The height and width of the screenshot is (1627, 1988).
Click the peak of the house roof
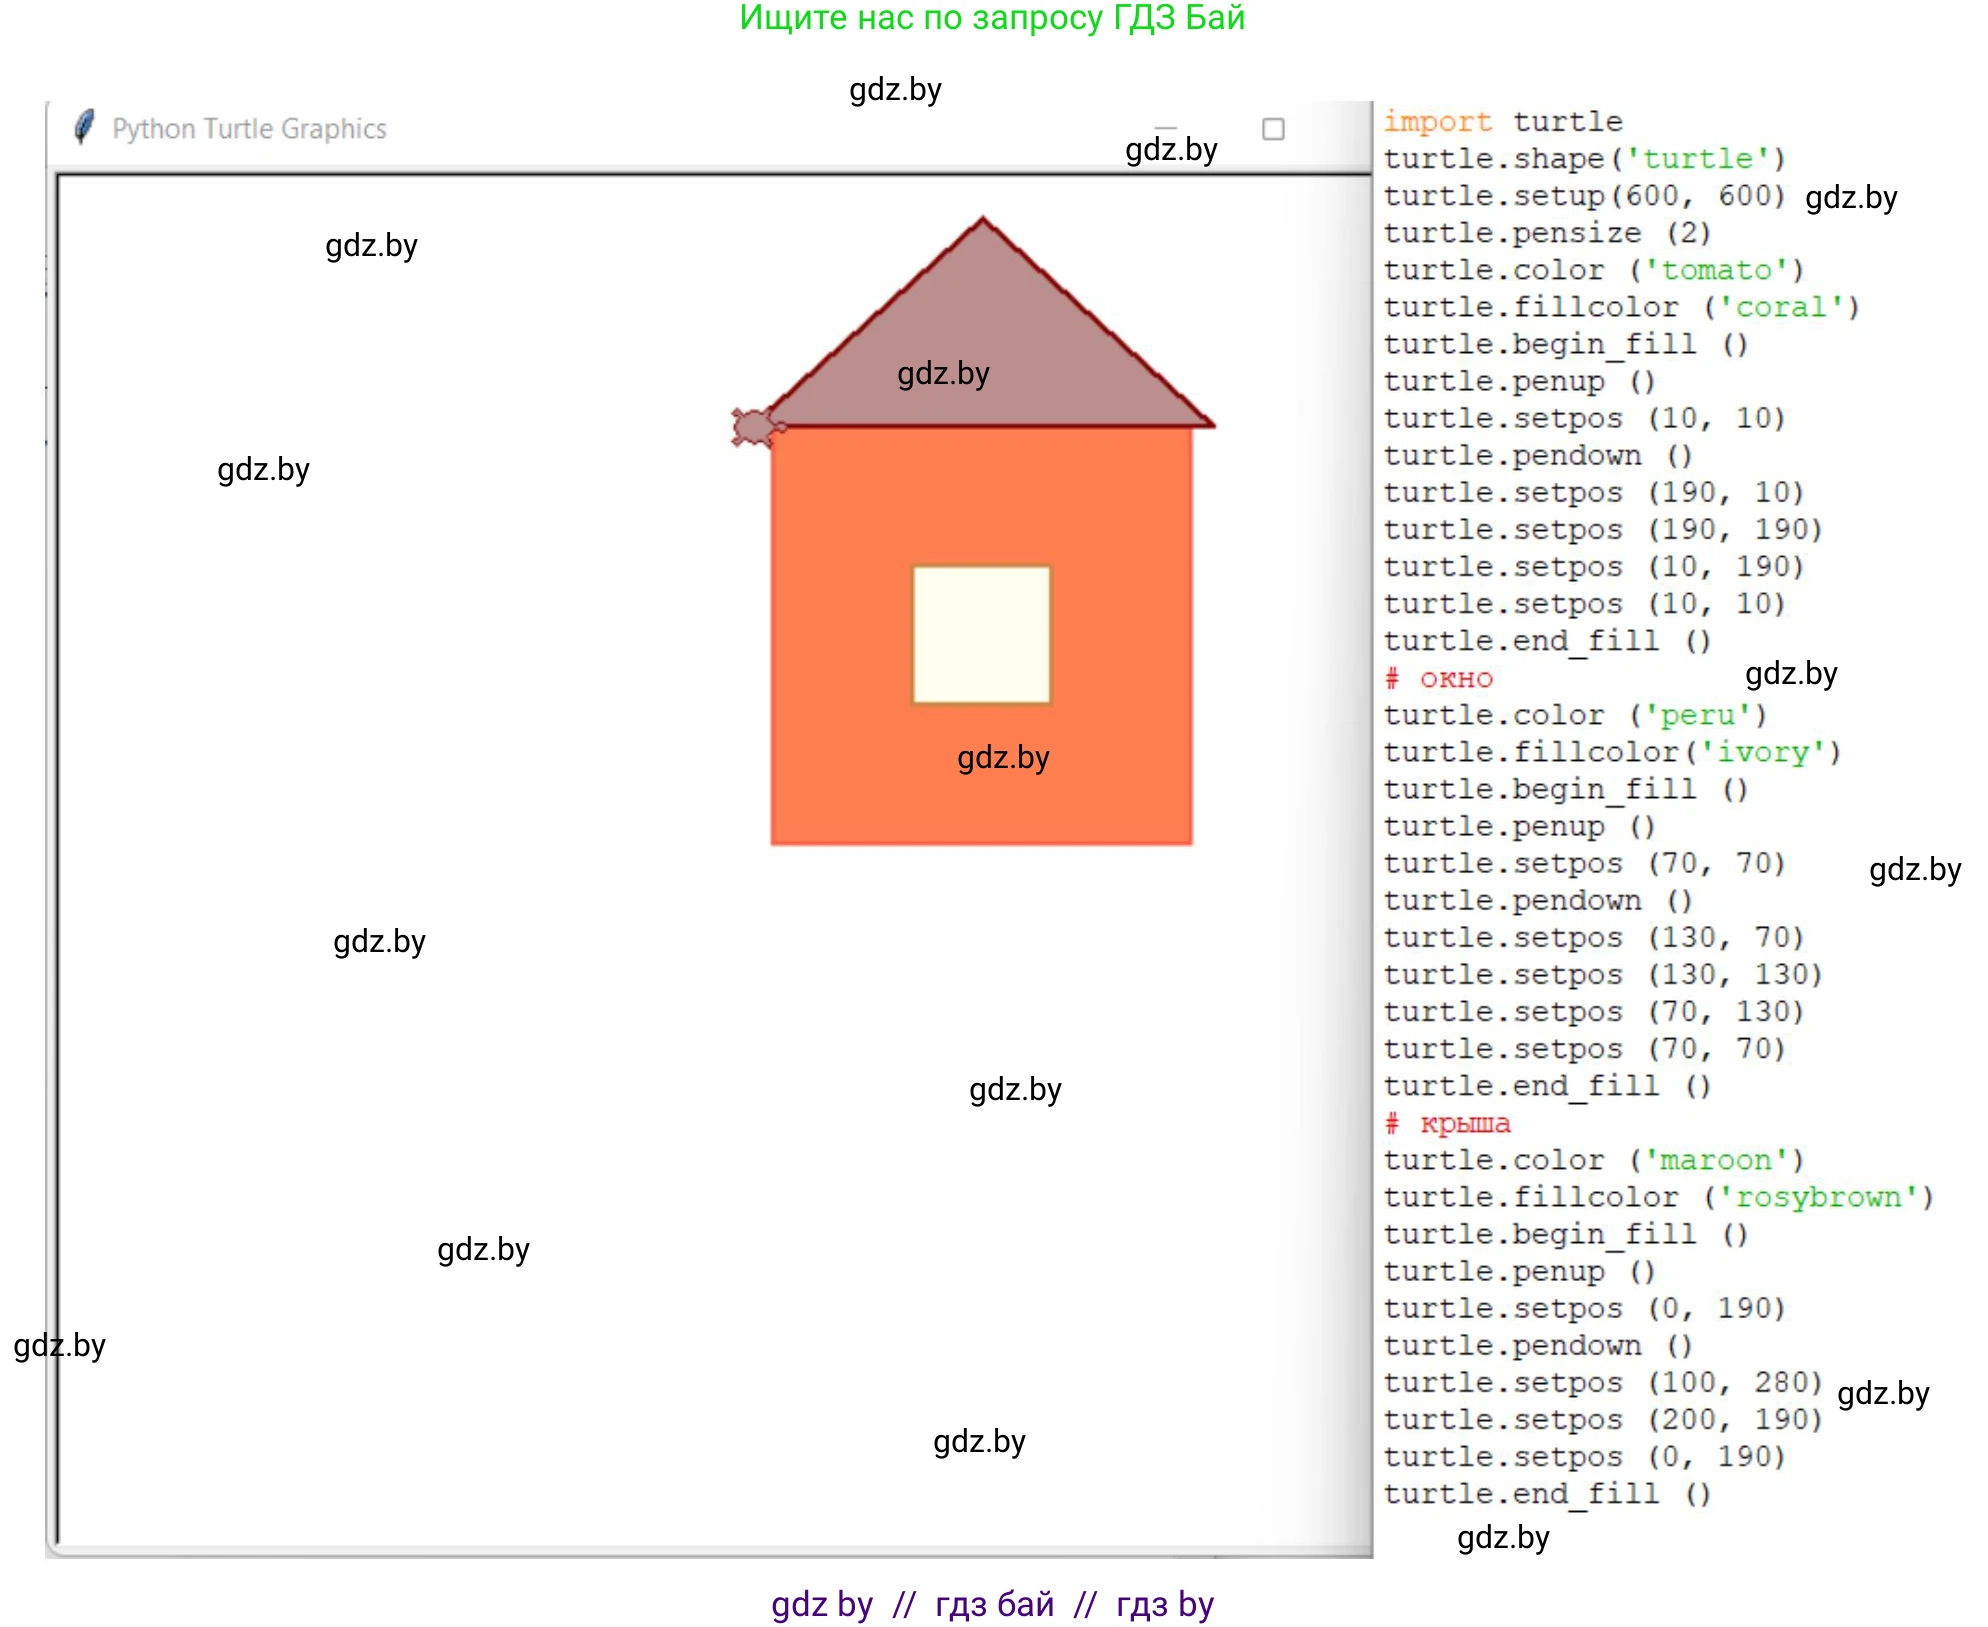point(983,221)
